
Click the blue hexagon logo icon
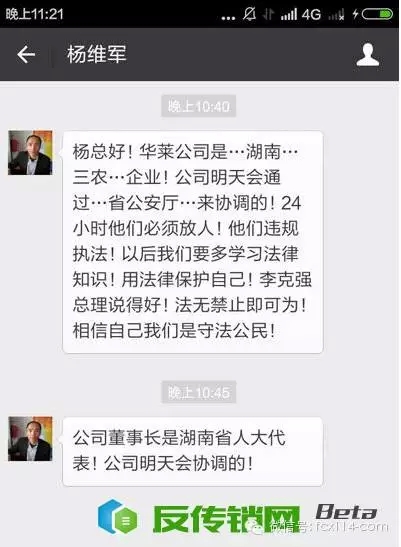click(117, 517)
